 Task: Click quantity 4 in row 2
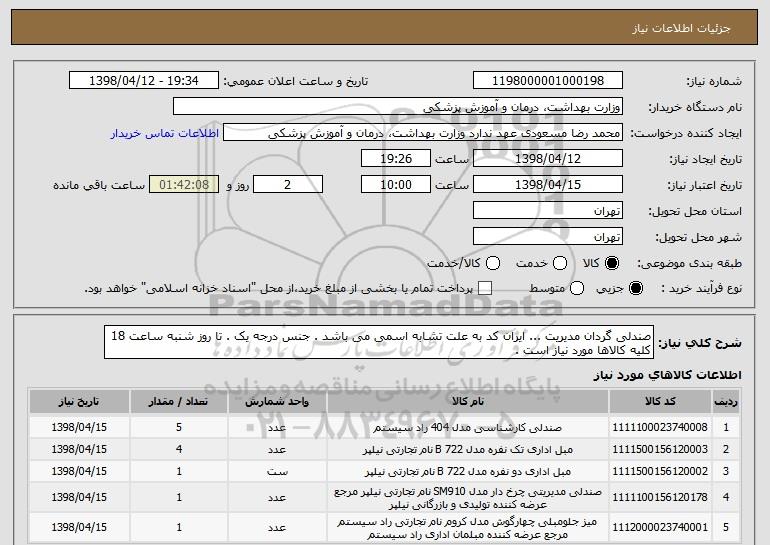coord(179,449)
